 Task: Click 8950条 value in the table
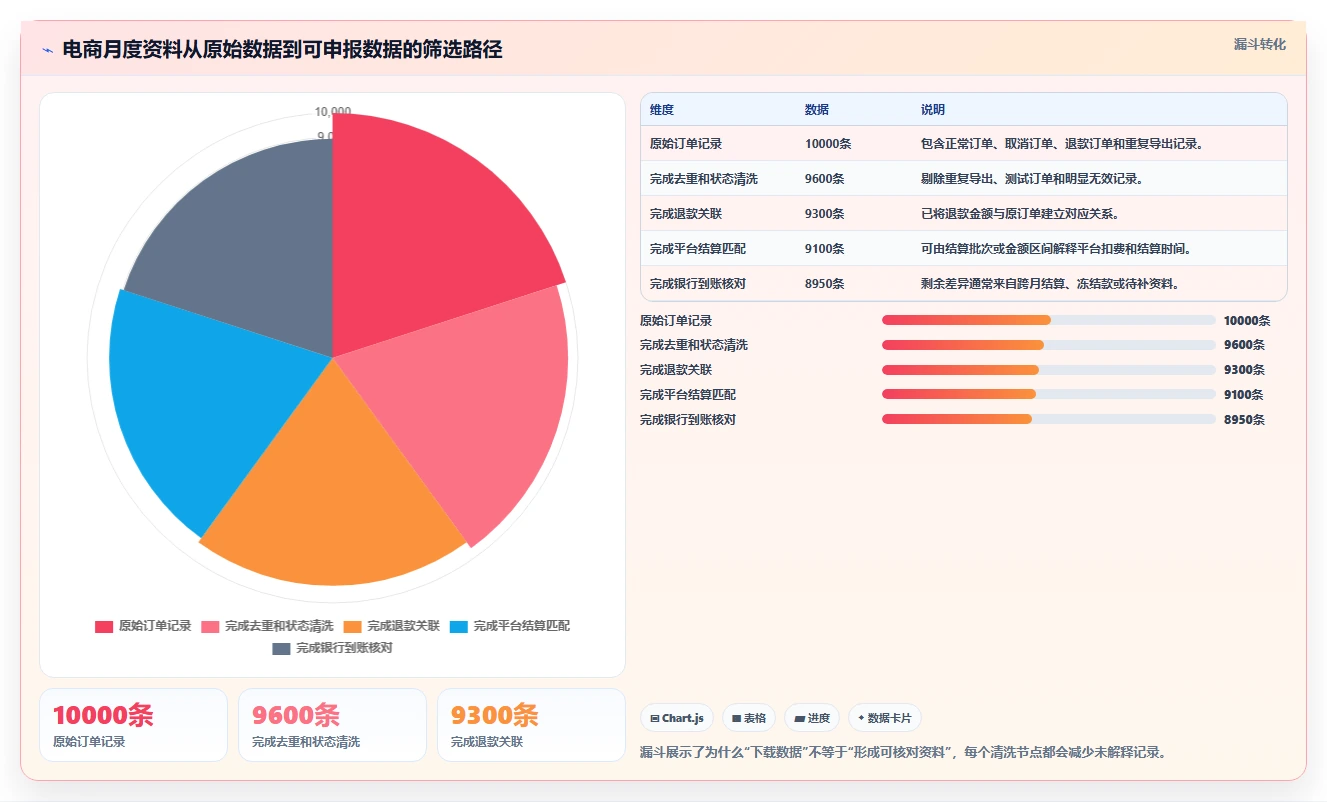(825, 284)
